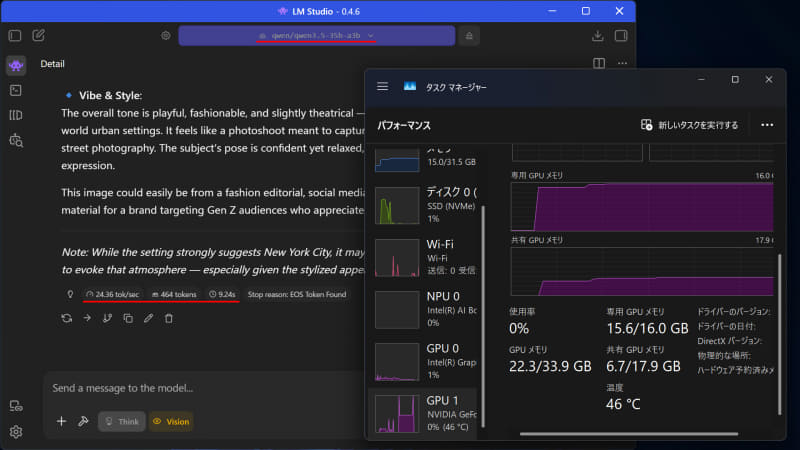
Task: Click the 22.3/33.9 GB GPU memory value
Action: point(550,366)
